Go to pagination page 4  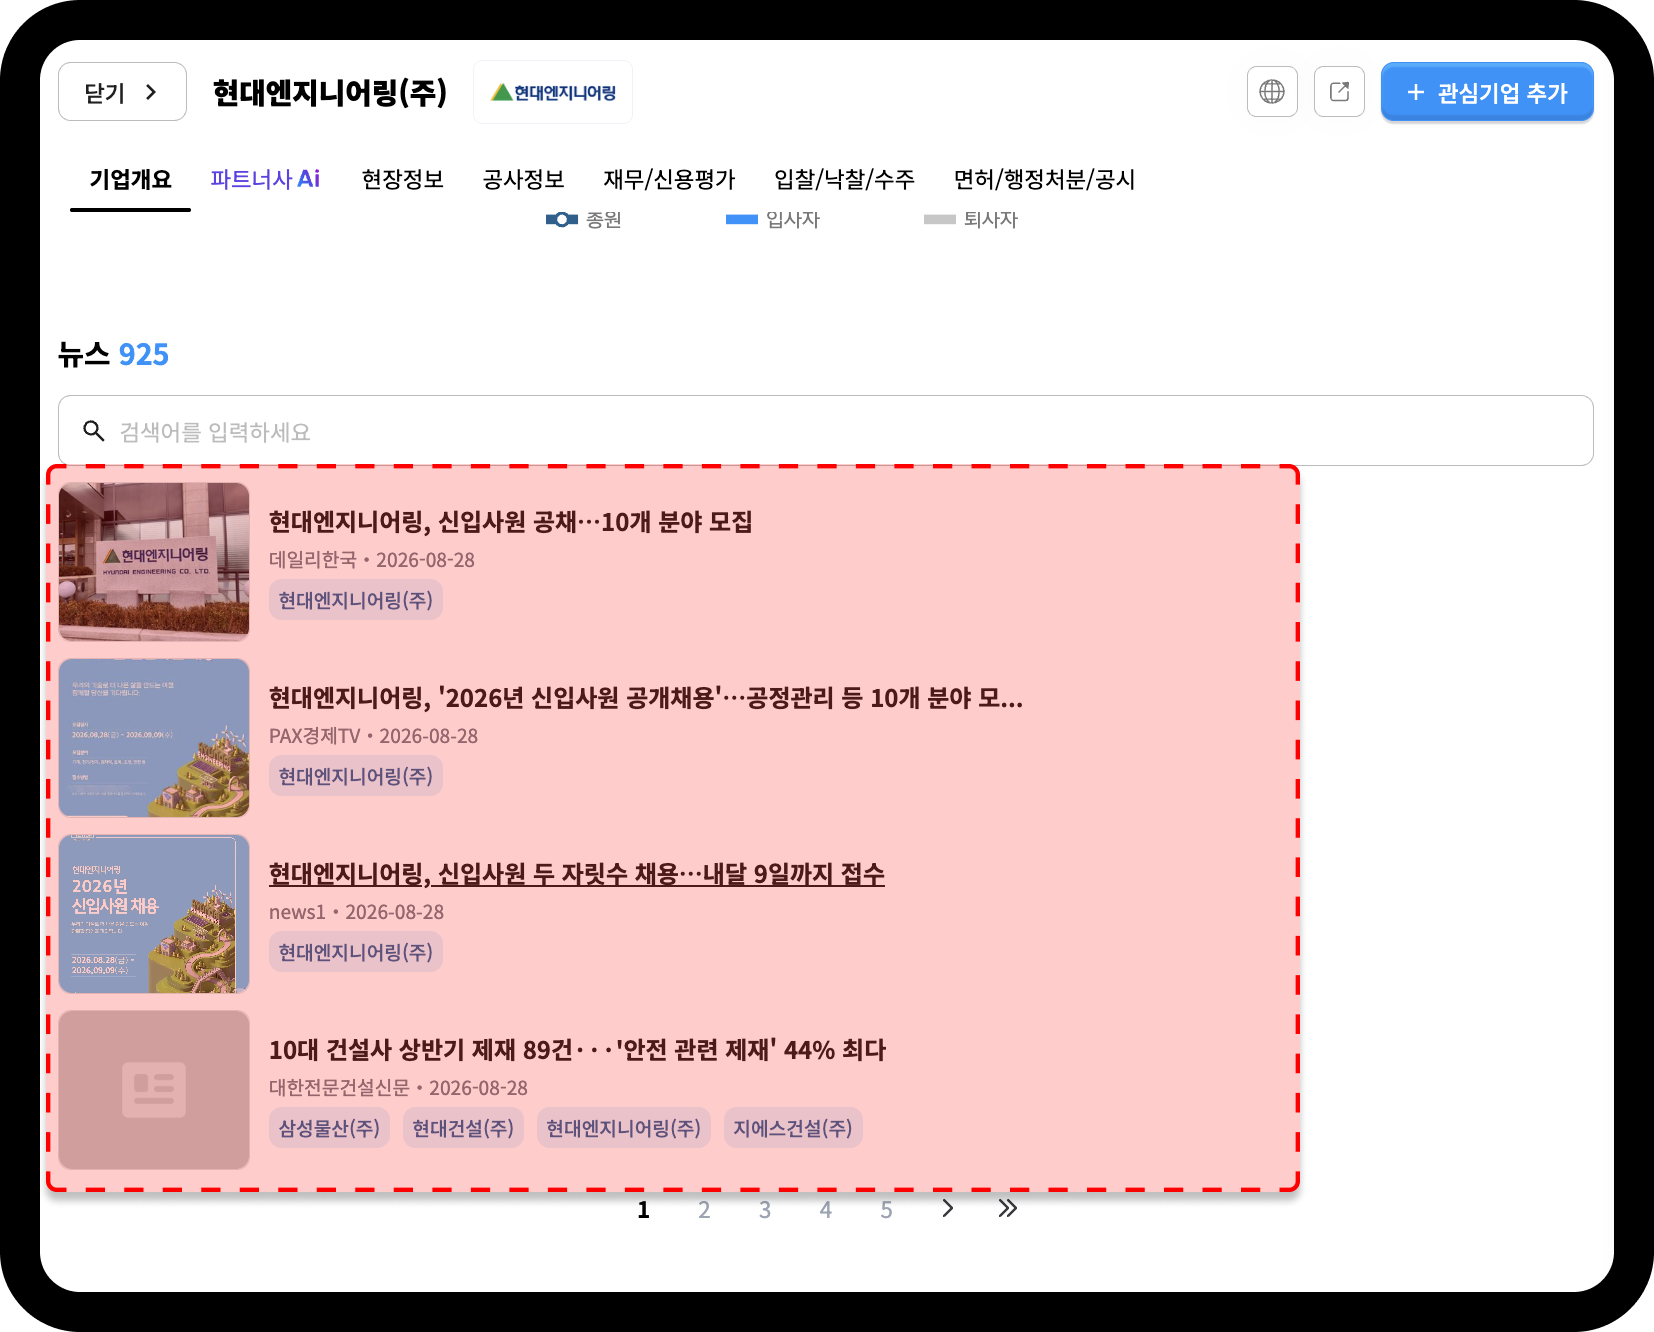[x=826, y=1210]
